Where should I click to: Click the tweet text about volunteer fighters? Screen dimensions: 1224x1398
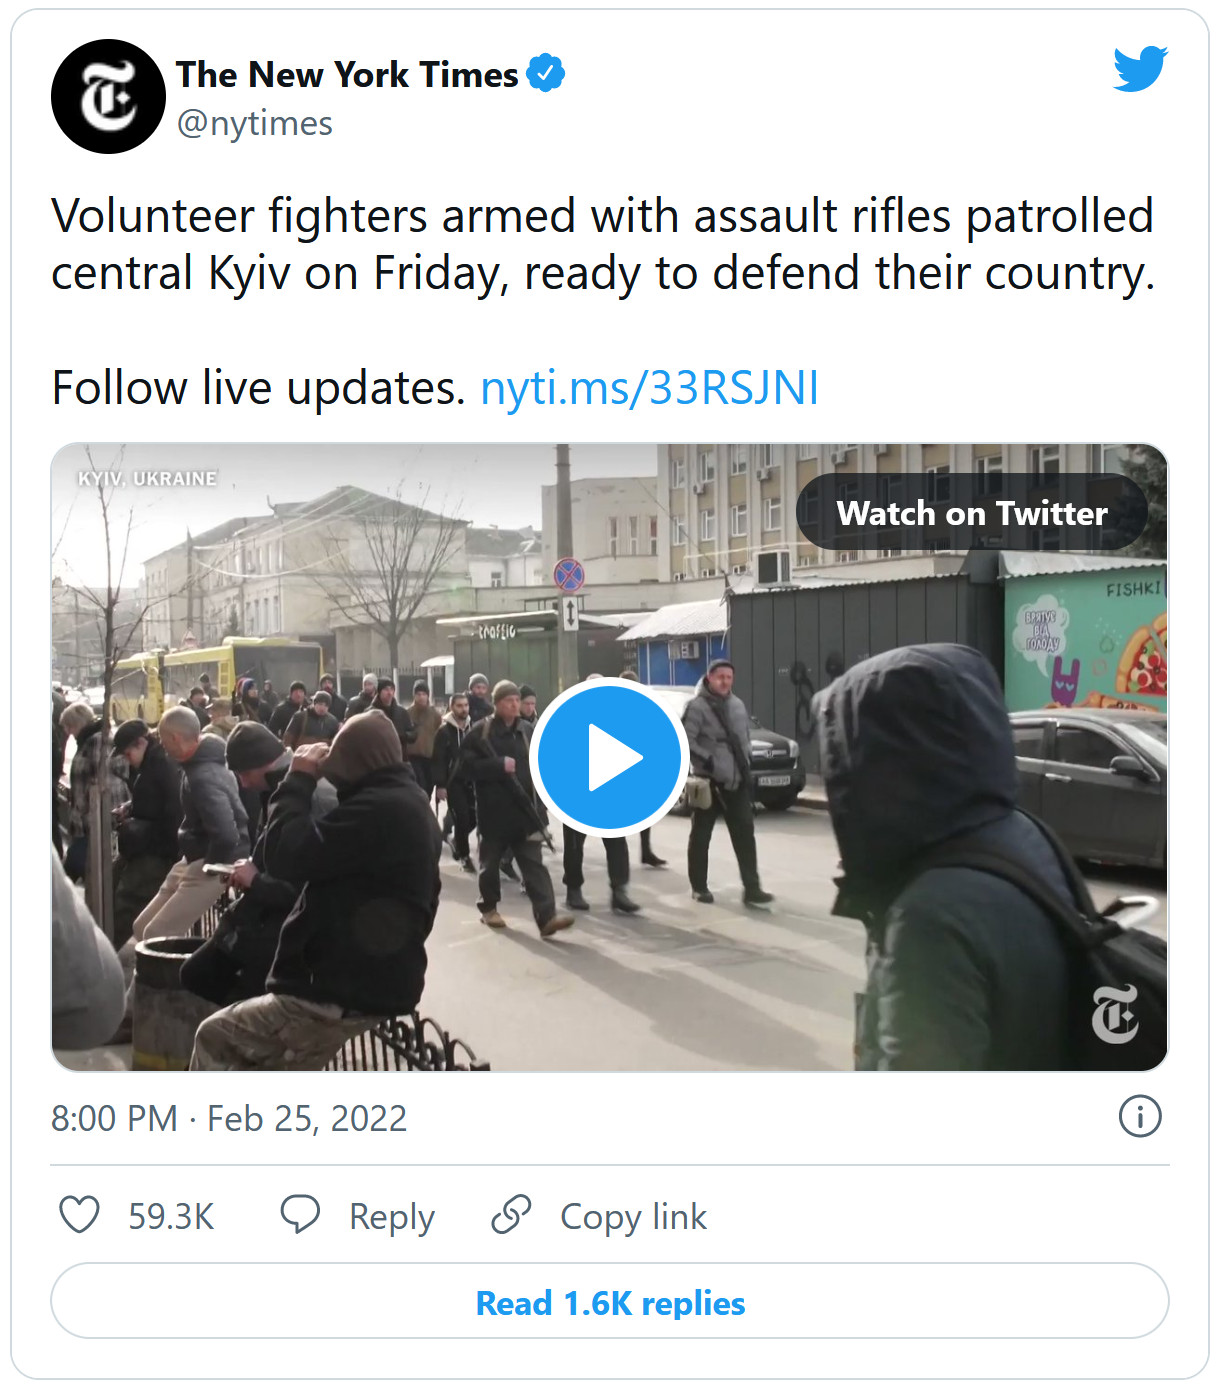[x=602, y=244]
